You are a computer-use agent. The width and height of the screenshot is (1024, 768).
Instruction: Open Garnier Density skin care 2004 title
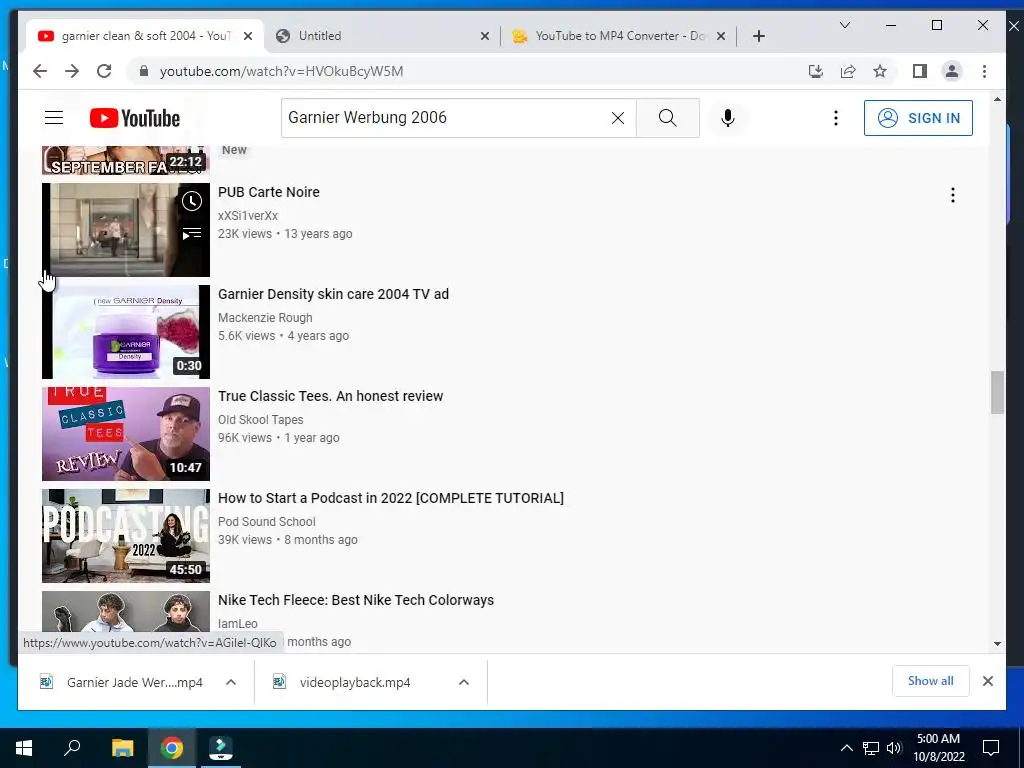[x=333, y=294]
